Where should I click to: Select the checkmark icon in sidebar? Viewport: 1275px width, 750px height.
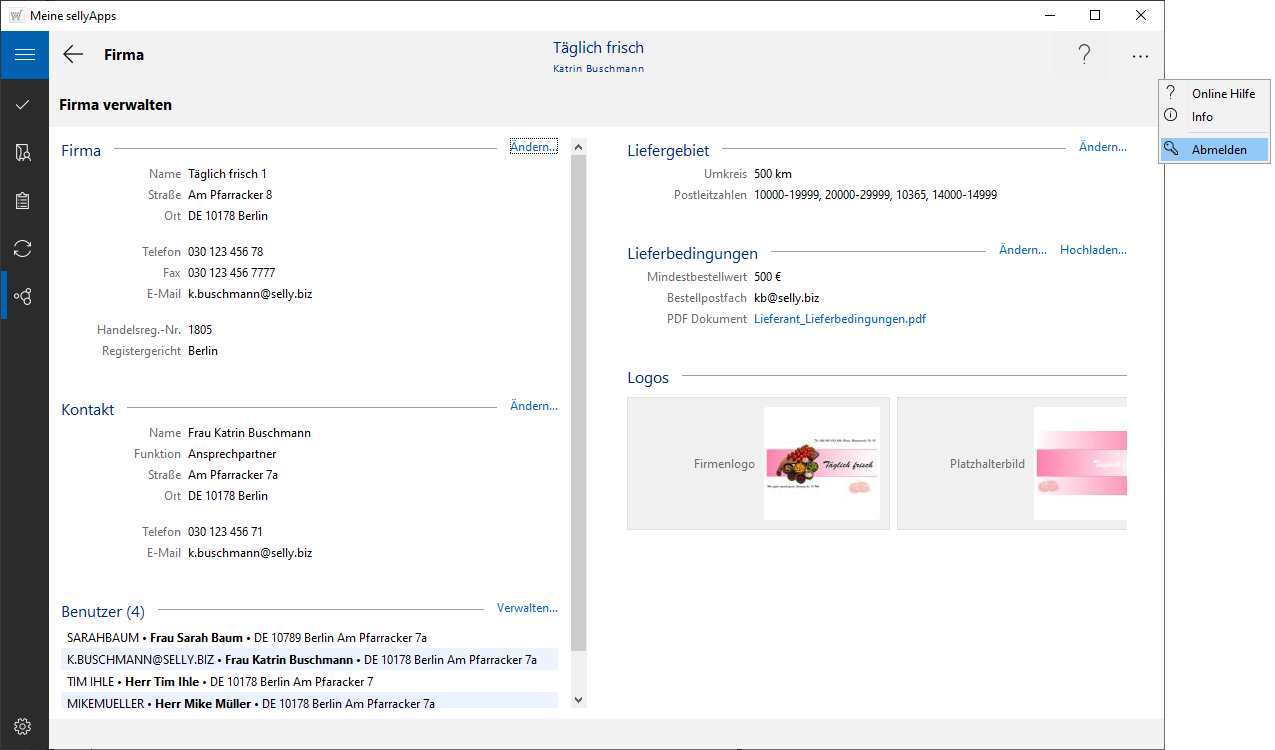24,104
